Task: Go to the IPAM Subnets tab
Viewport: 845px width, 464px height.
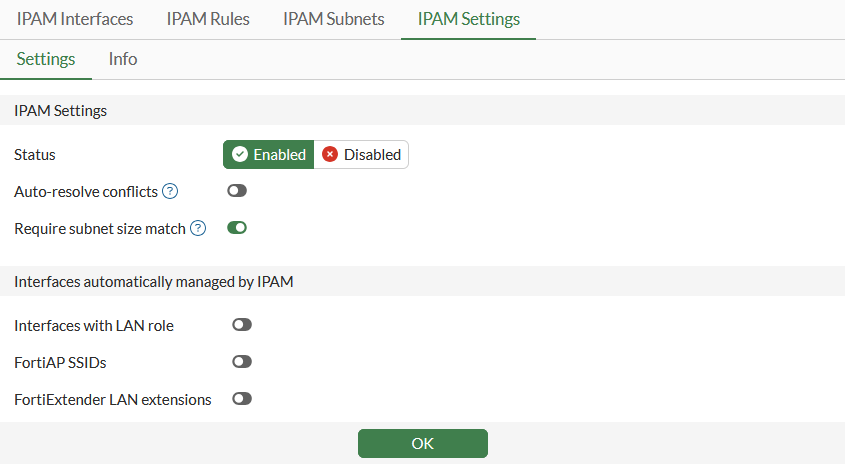Action: click(333, 19)
